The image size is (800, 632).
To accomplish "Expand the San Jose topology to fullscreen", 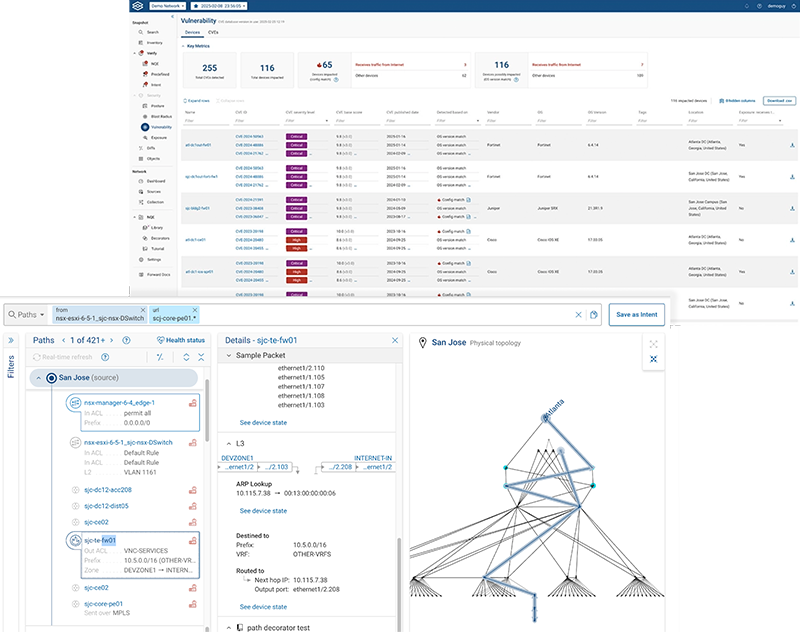I will pyautogui.click(x=653, y=345).
